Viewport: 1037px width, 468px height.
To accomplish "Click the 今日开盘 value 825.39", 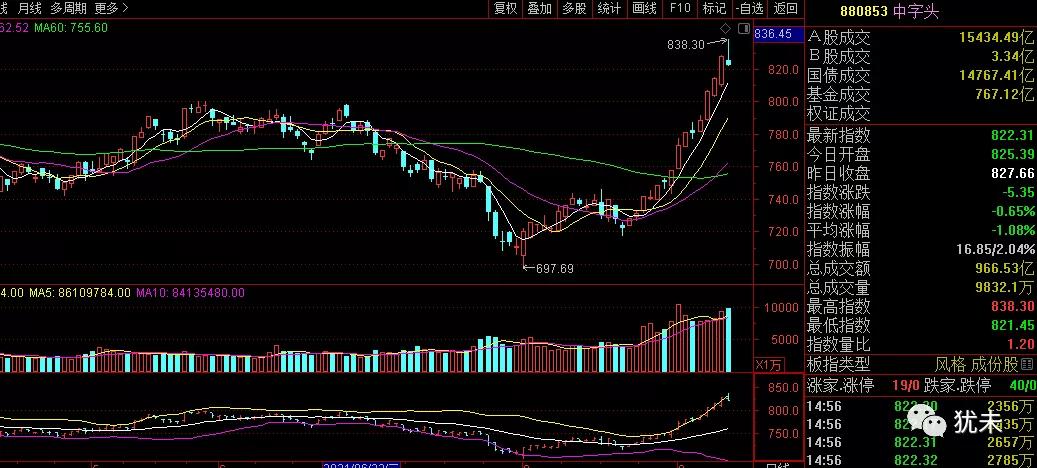I will pos(1012,155).
